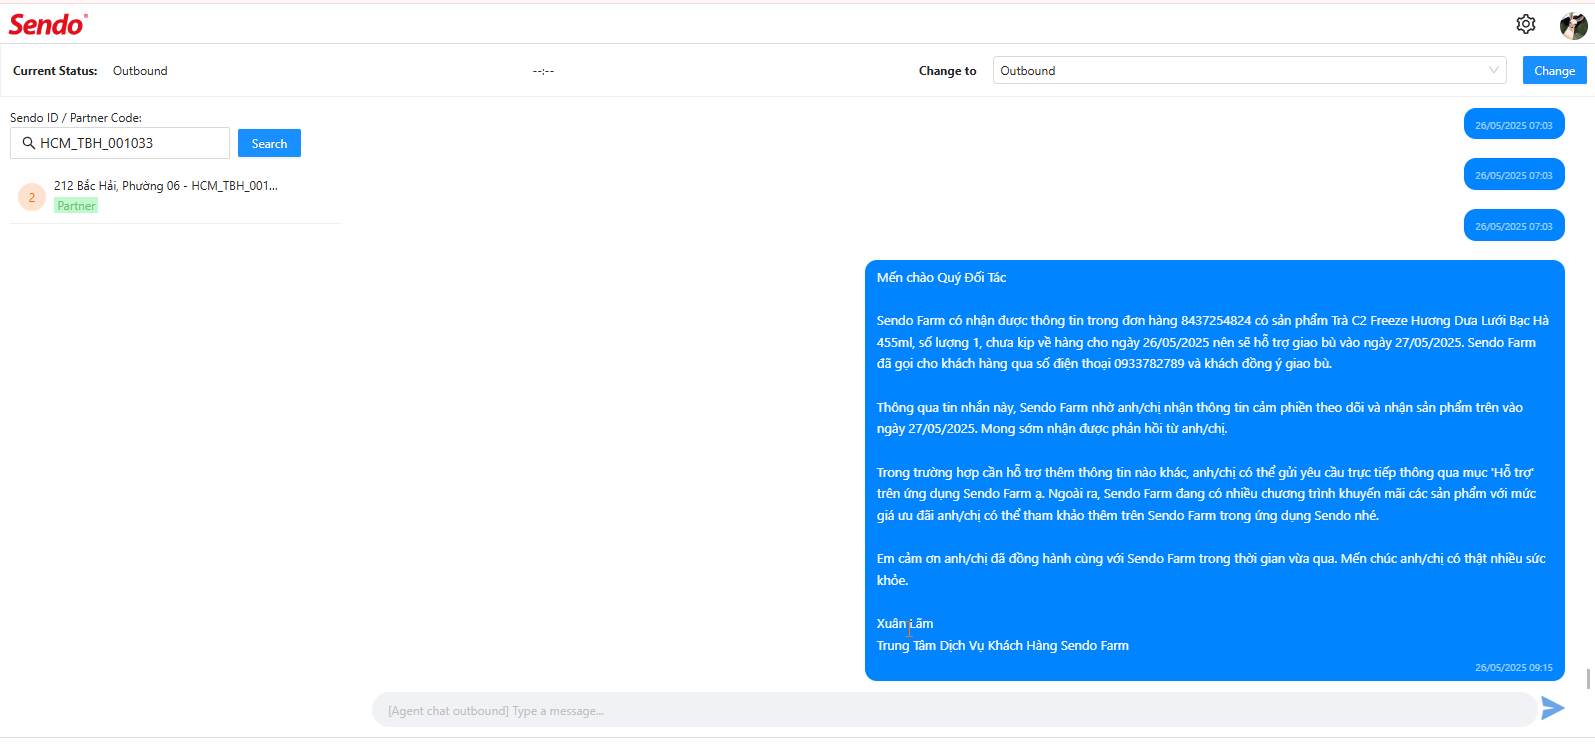Open the Change to status dropdown
The width and height of the screenshot is (1595, 746).
coord(1250,70)
